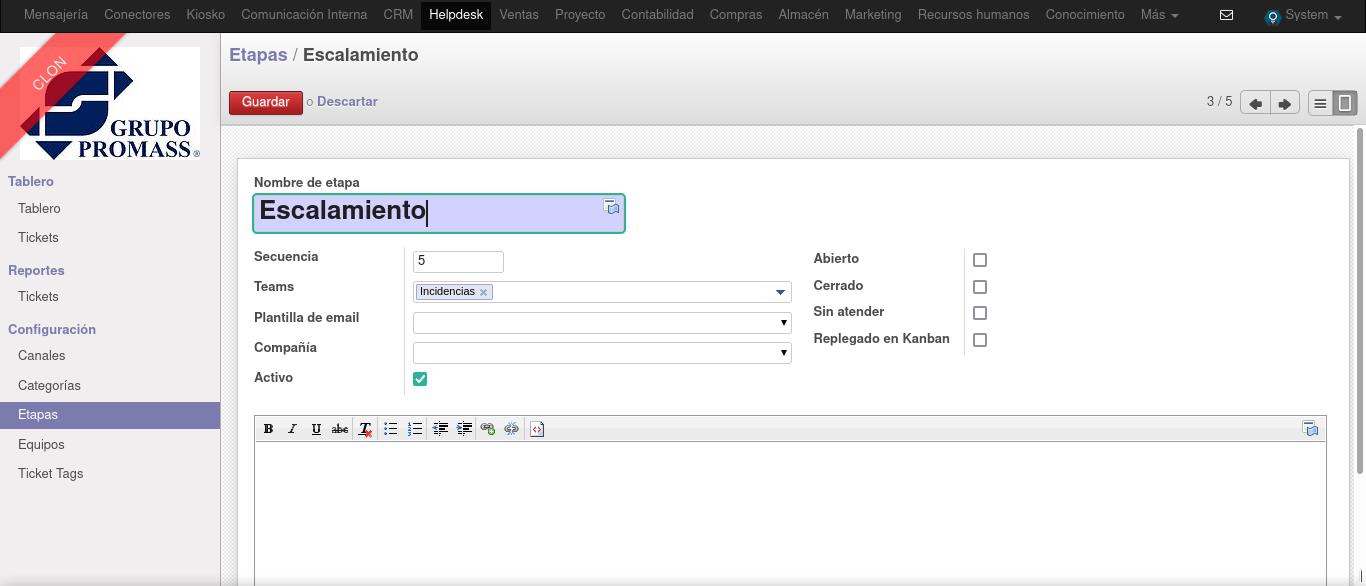1366x586 pixels.
Task: Click the Secuencia input field
Action: click(458, 261)
